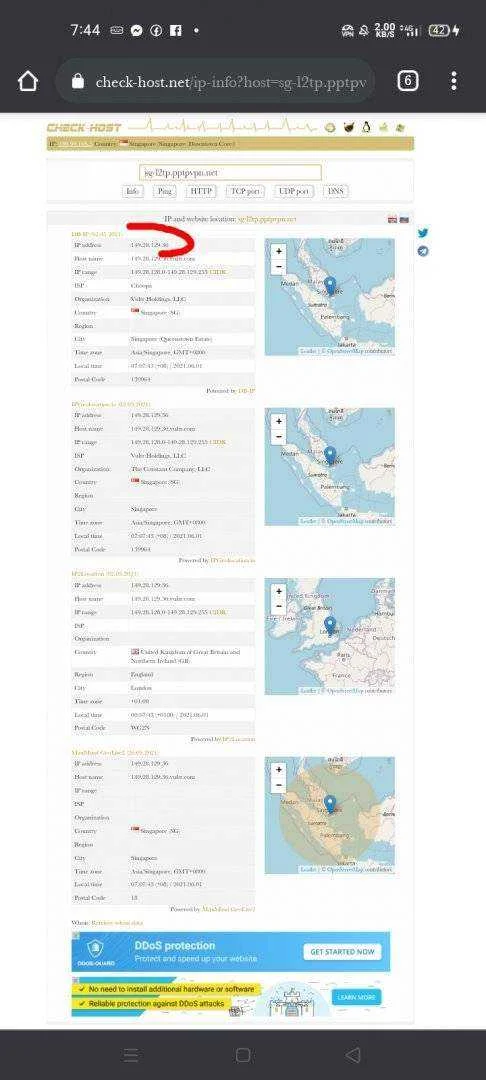Click the location pin on the London map
Image resolution: width=486 pixels, height=1080 pixels.
click(x=330, y=625)
